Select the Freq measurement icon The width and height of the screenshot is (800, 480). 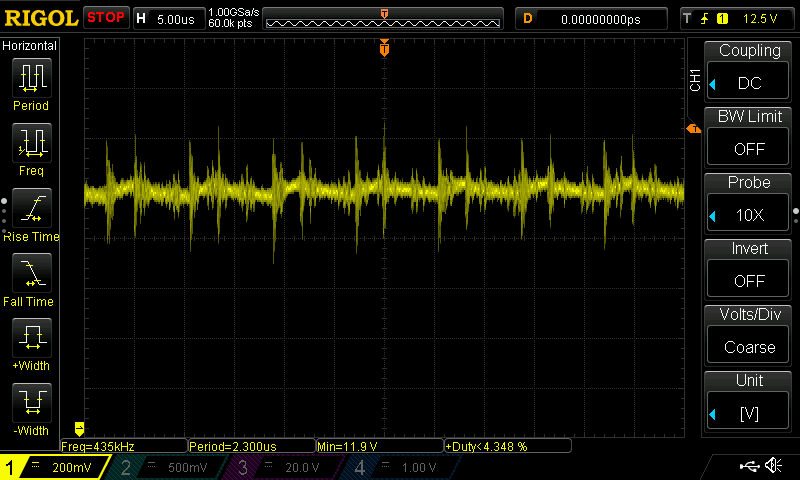pyautogui.click(x=30, y=145)
